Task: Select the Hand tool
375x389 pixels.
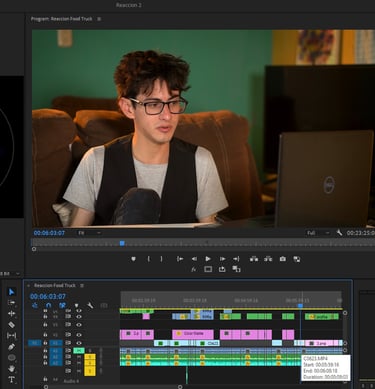Action: [11, 369]
